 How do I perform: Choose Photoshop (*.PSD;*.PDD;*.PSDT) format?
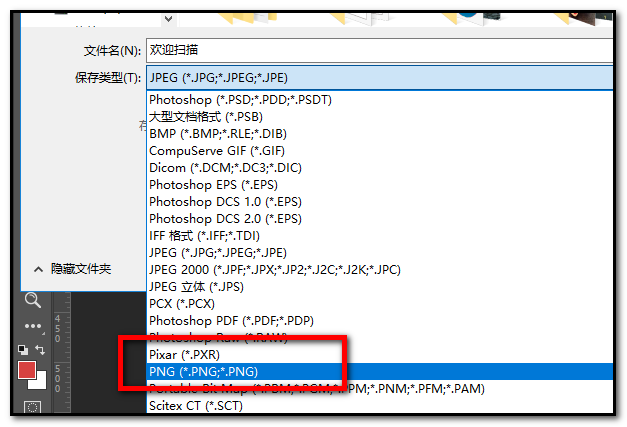click(x=379, y=100)
